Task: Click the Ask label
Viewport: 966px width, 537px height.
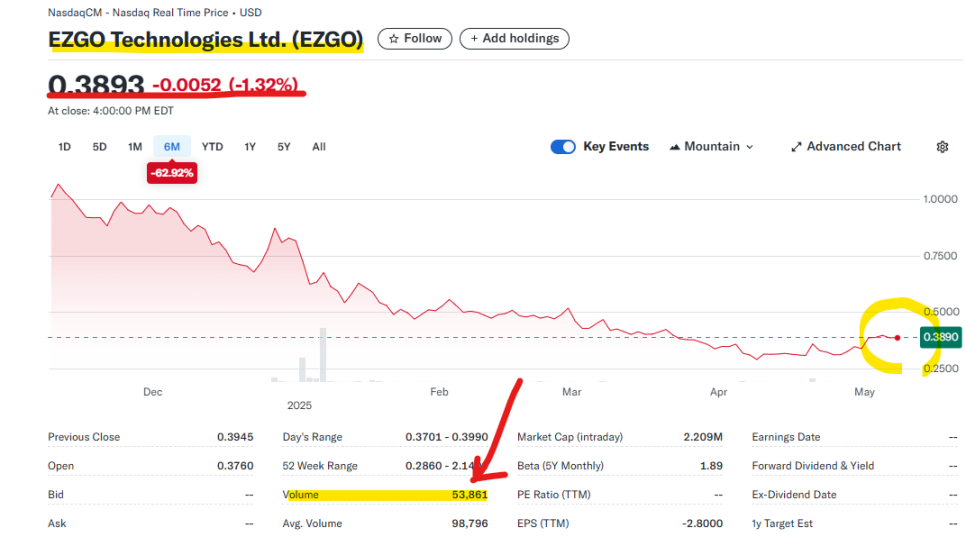Action: click(x=57, y=523)
